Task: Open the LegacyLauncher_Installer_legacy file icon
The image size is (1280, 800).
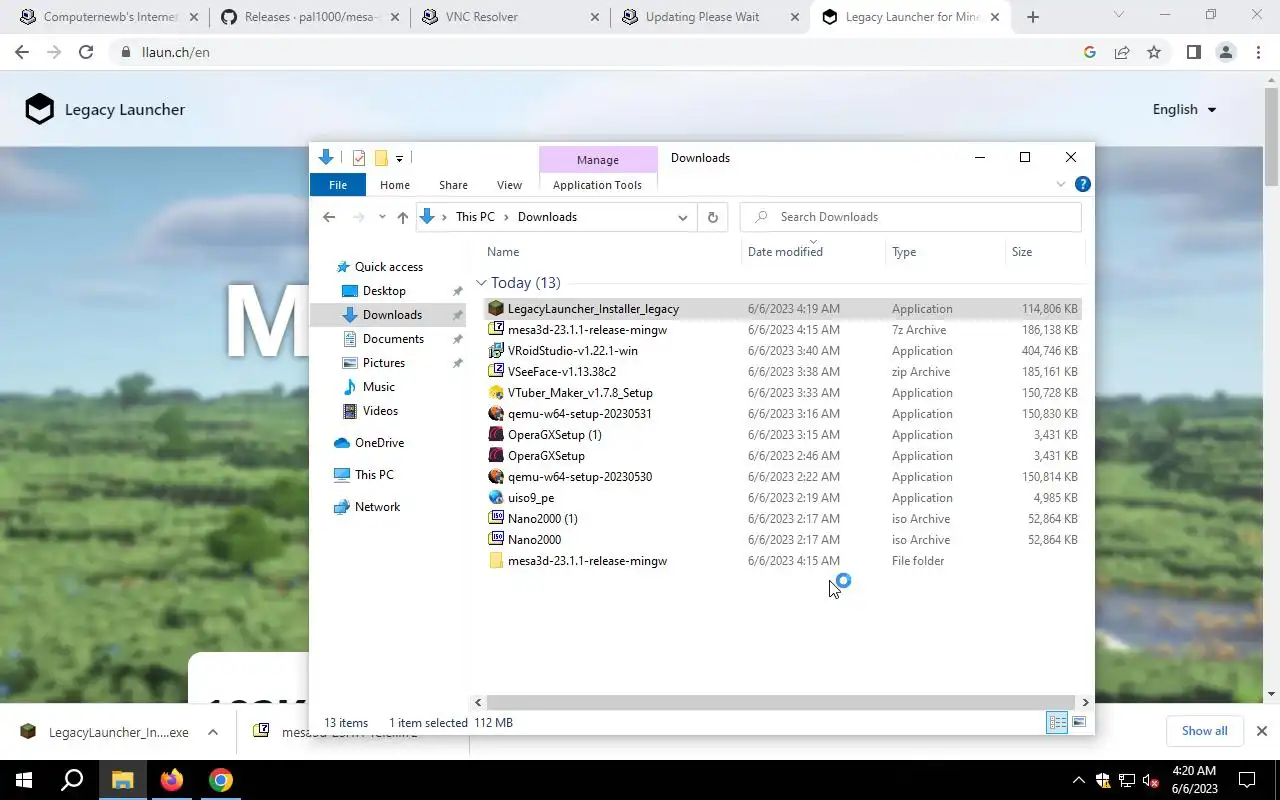Action: [495, 309]
